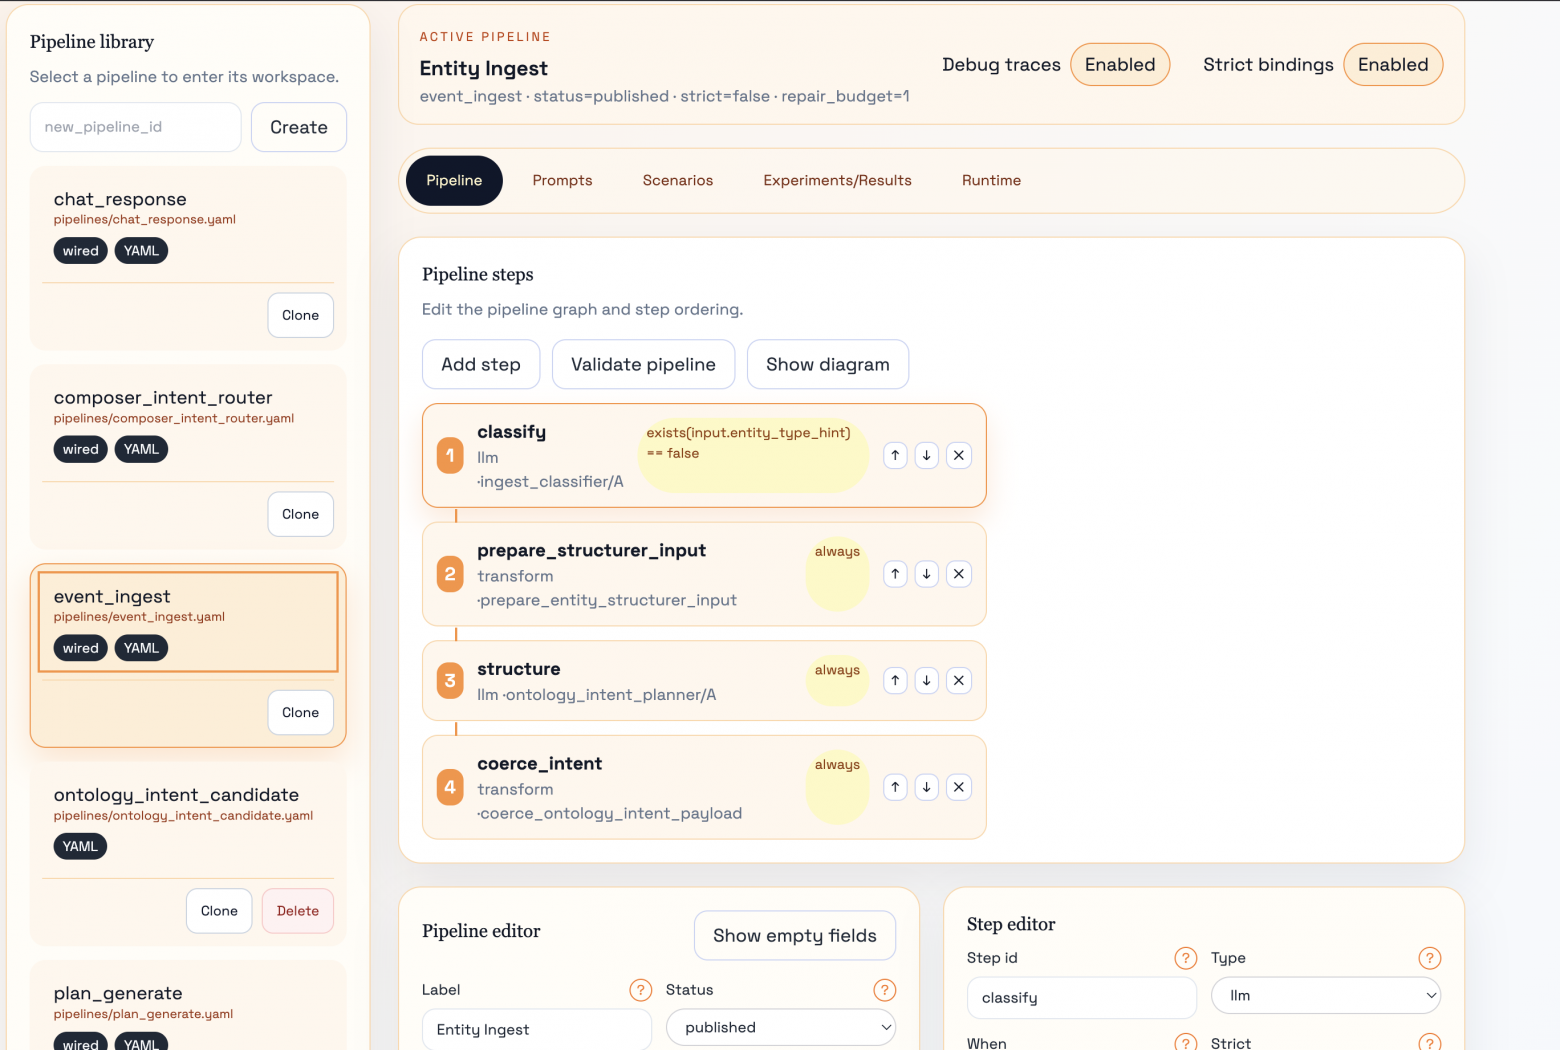Go to the Runtime tab
Viewport: 1560px width, 1050px height.
point(991,181)
